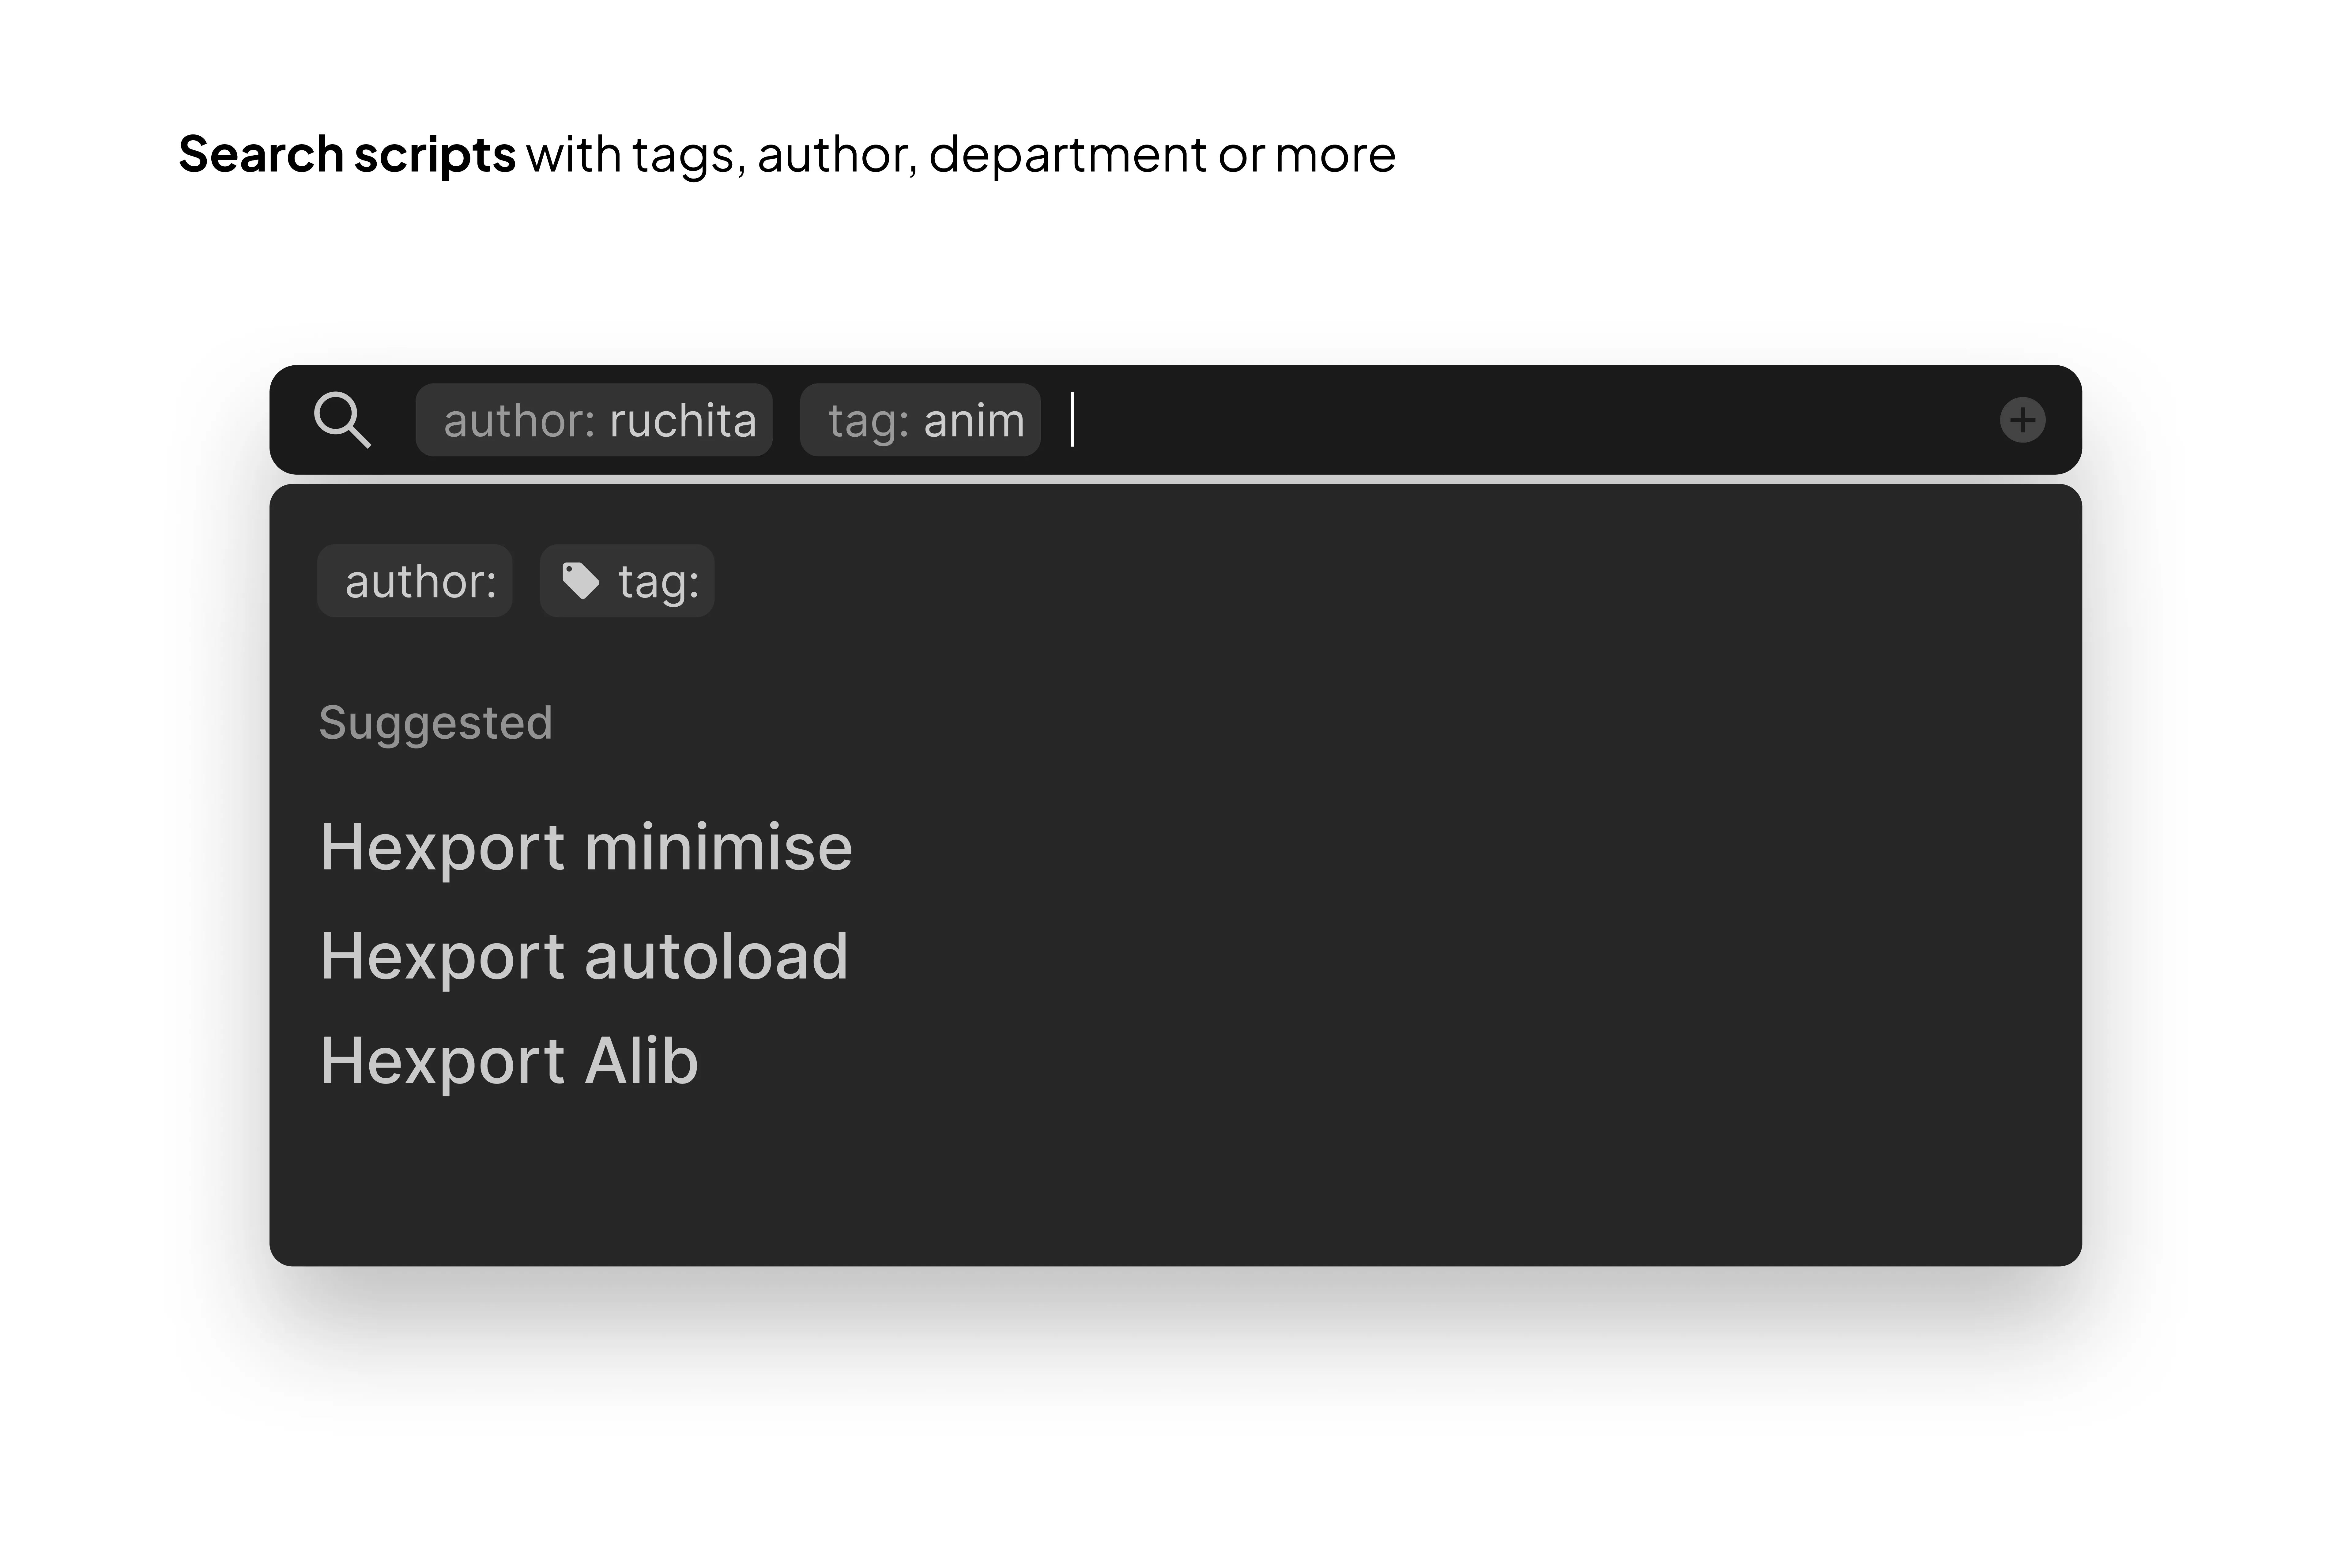Select the 'tag: anim' filter chip
2352x1568 pixels.
point(920,420)
